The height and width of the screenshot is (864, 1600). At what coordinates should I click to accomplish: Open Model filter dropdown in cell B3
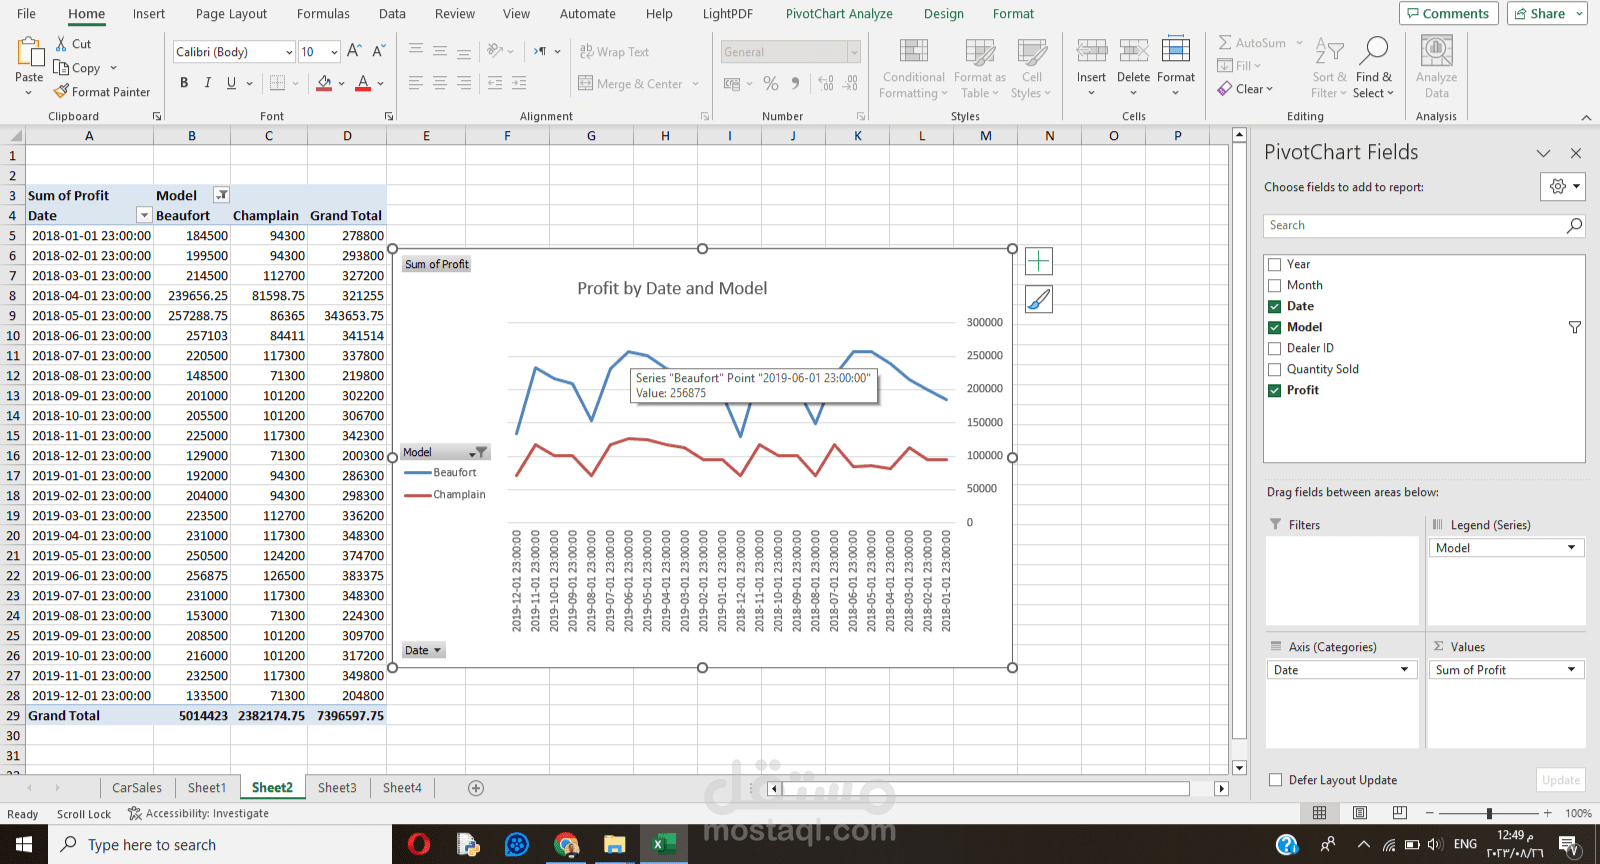click(x=222, y=196)
